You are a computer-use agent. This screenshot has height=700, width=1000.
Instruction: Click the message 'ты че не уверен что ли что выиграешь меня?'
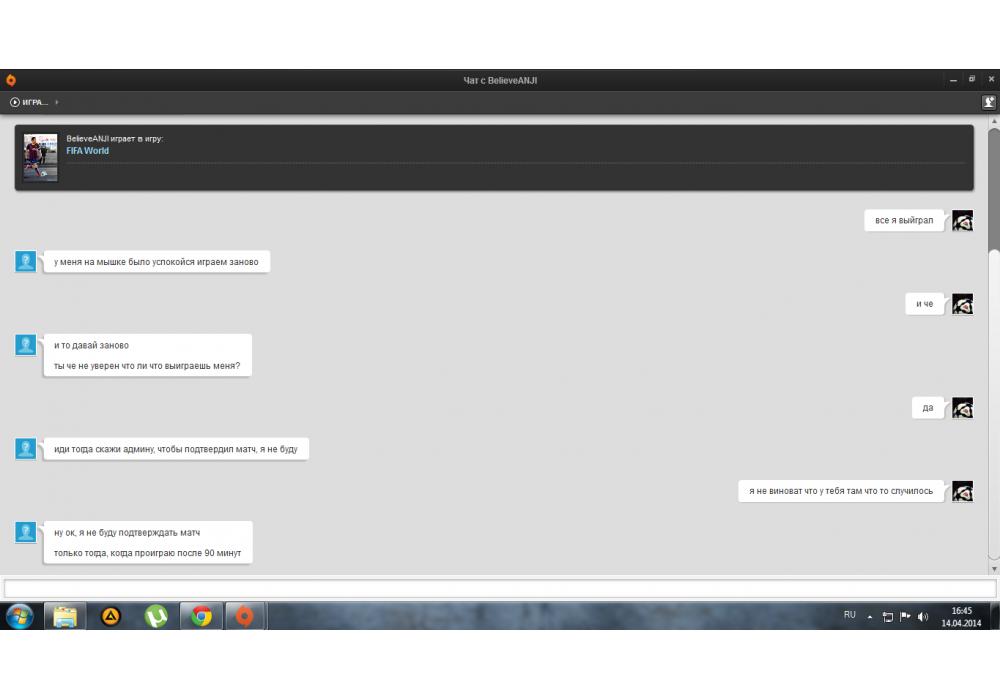point(147,366)
